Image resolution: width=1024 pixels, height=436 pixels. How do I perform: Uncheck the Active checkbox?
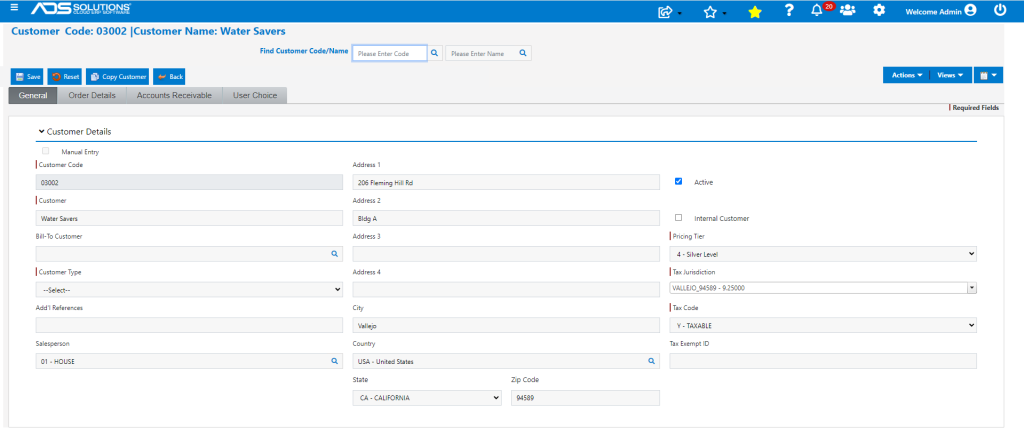pyautogui.click(x=679, y=181)
